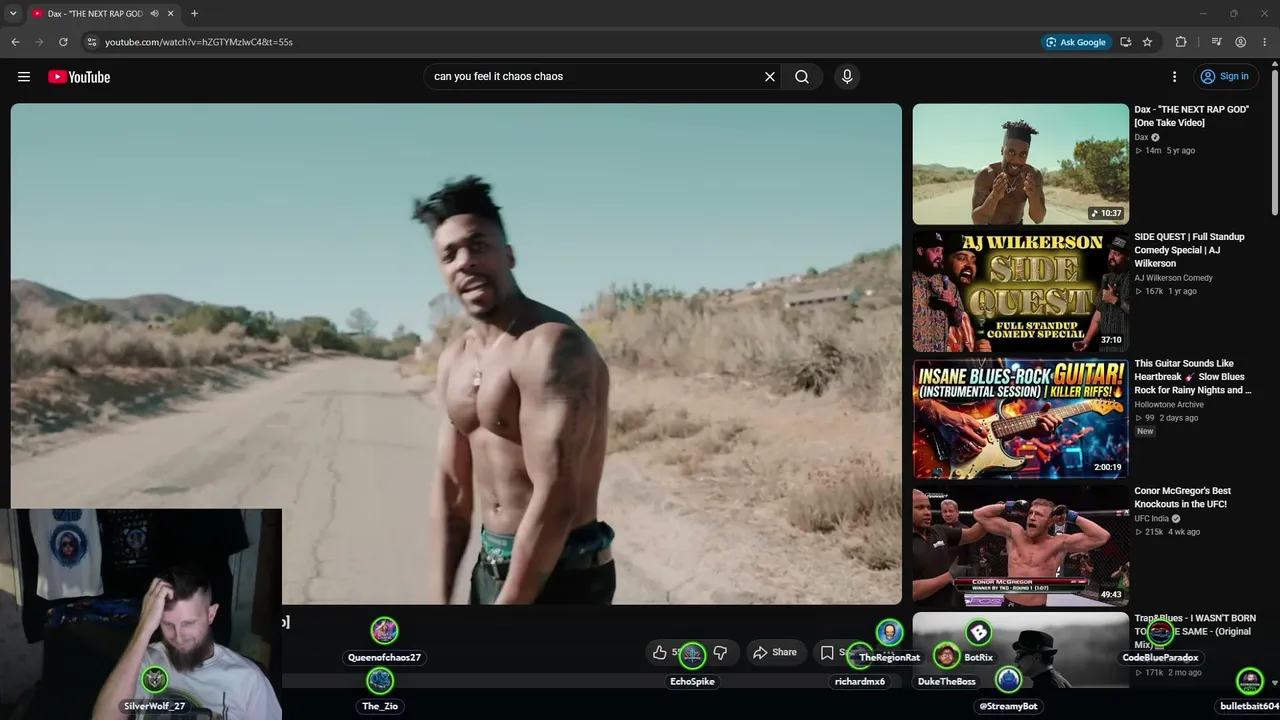Mute the Dax tab audio

154,14
